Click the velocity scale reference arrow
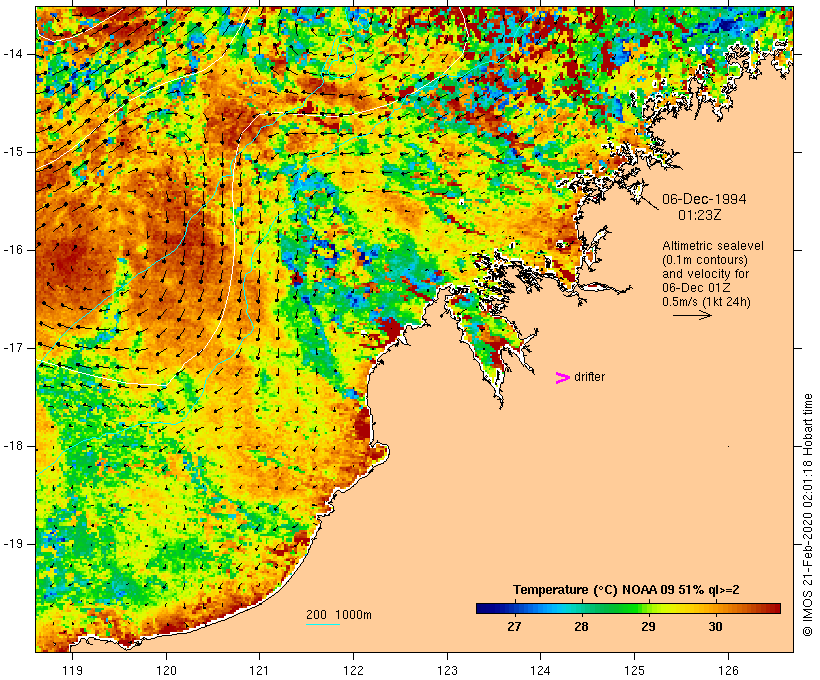Screen dimensions: 820x680 click(692, 314)
